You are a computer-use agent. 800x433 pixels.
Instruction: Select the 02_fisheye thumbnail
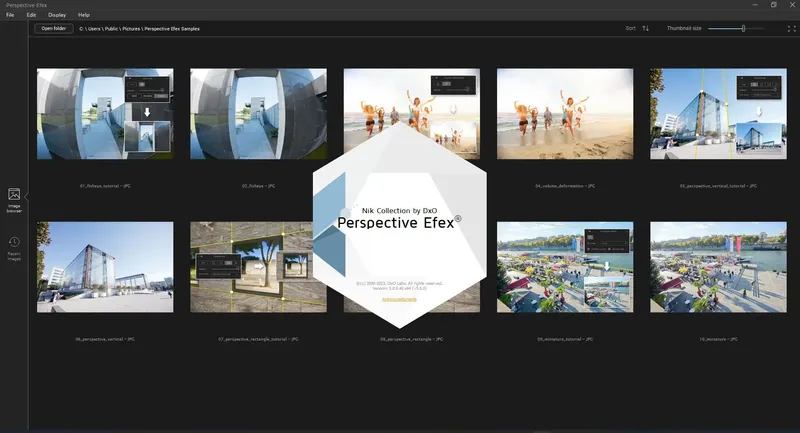pos(259,114)
